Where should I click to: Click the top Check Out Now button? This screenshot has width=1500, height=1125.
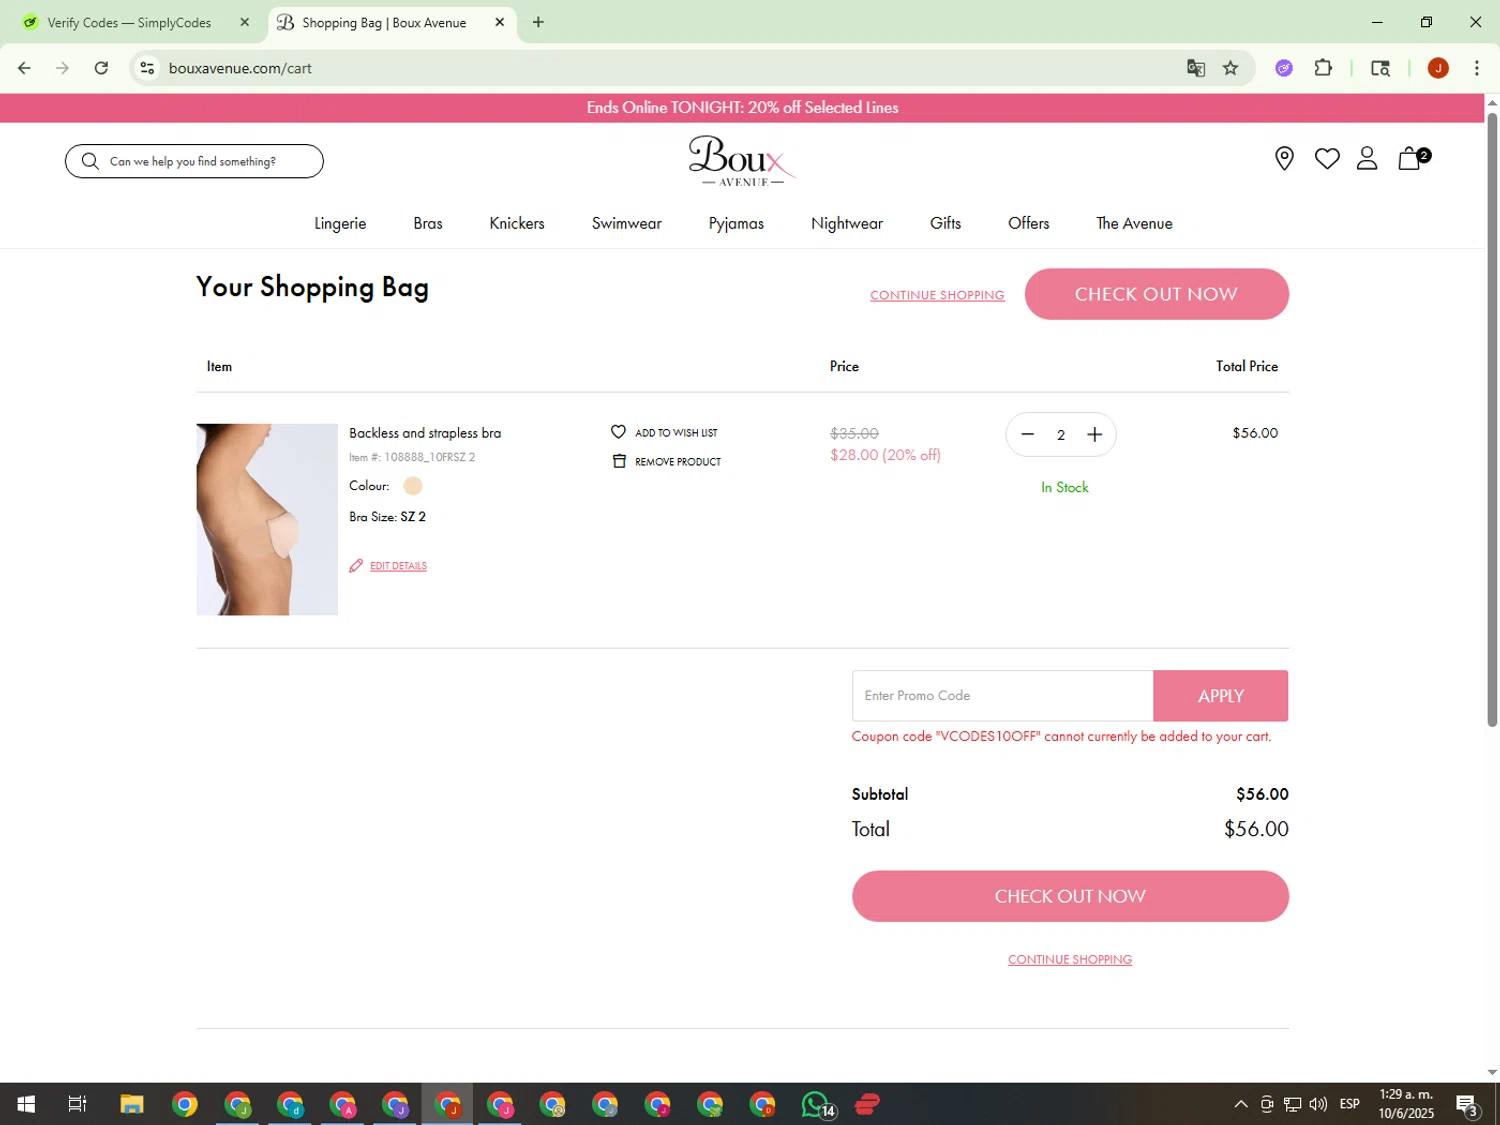(1156, 294)
